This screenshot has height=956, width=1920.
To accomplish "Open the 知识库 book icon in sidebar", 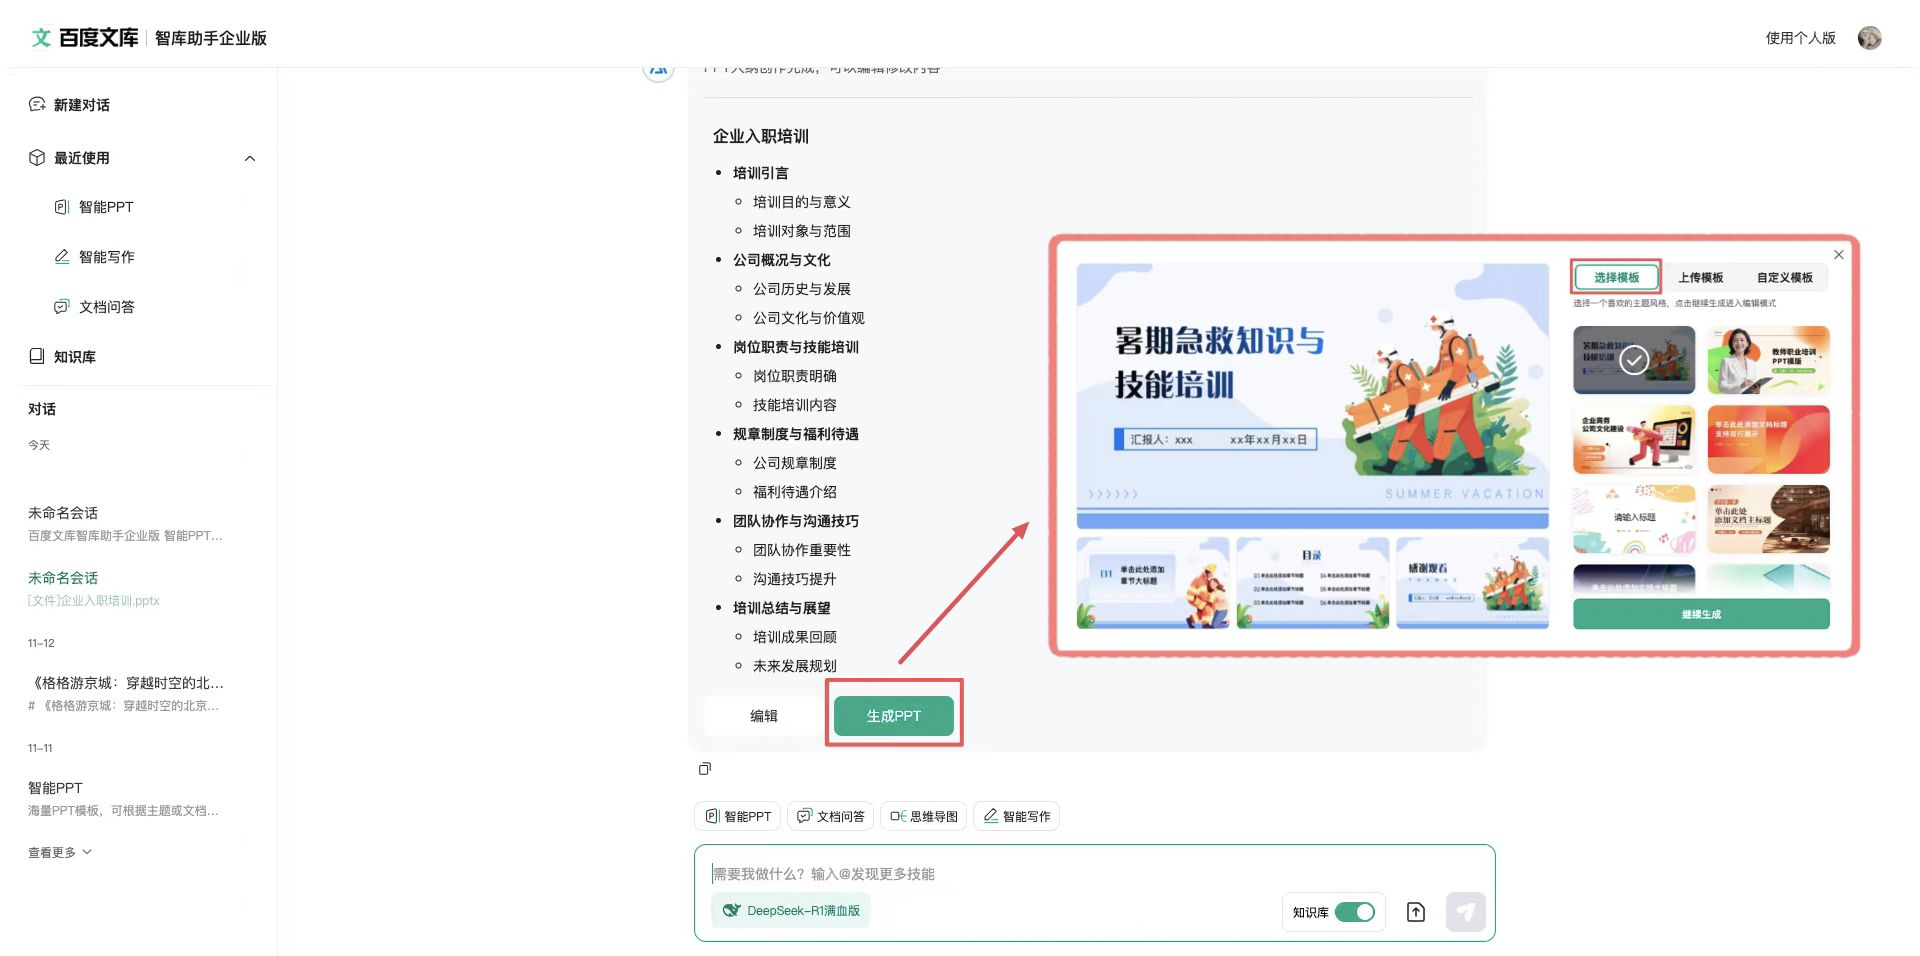I will pos(37,356).
